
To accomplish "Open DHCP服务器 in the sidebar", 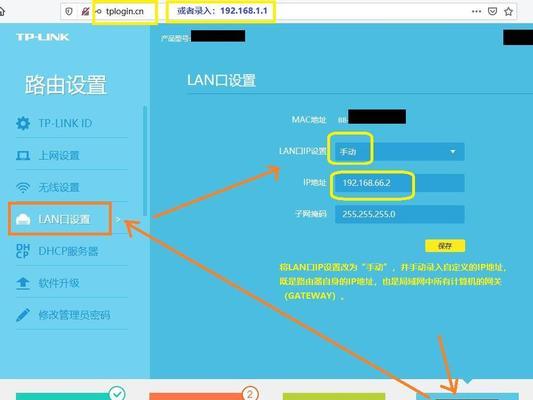I will (x=72, y=251).
